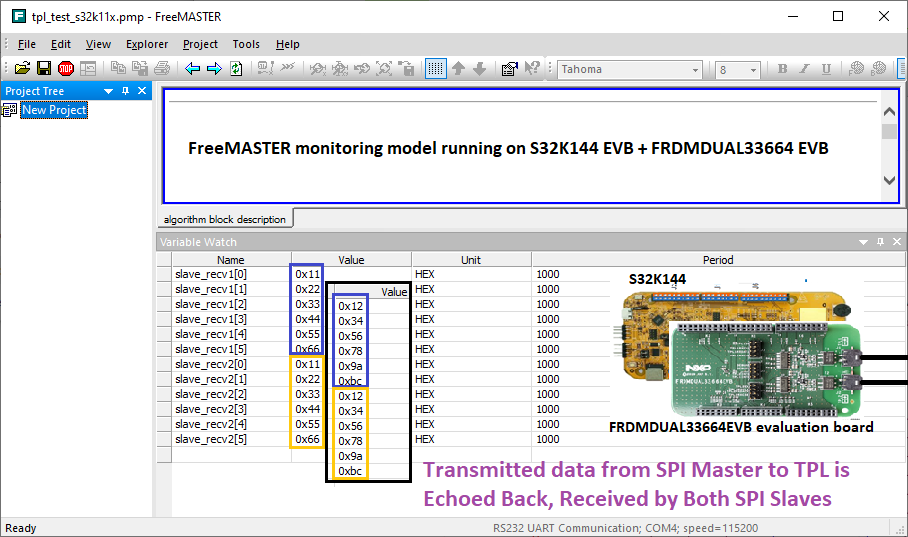Image resolution: width=908 pixels, height=537 pixels.
Task: Select variable slave_recv1[5]
Action: pyautogui.click(x=211, y=349)
